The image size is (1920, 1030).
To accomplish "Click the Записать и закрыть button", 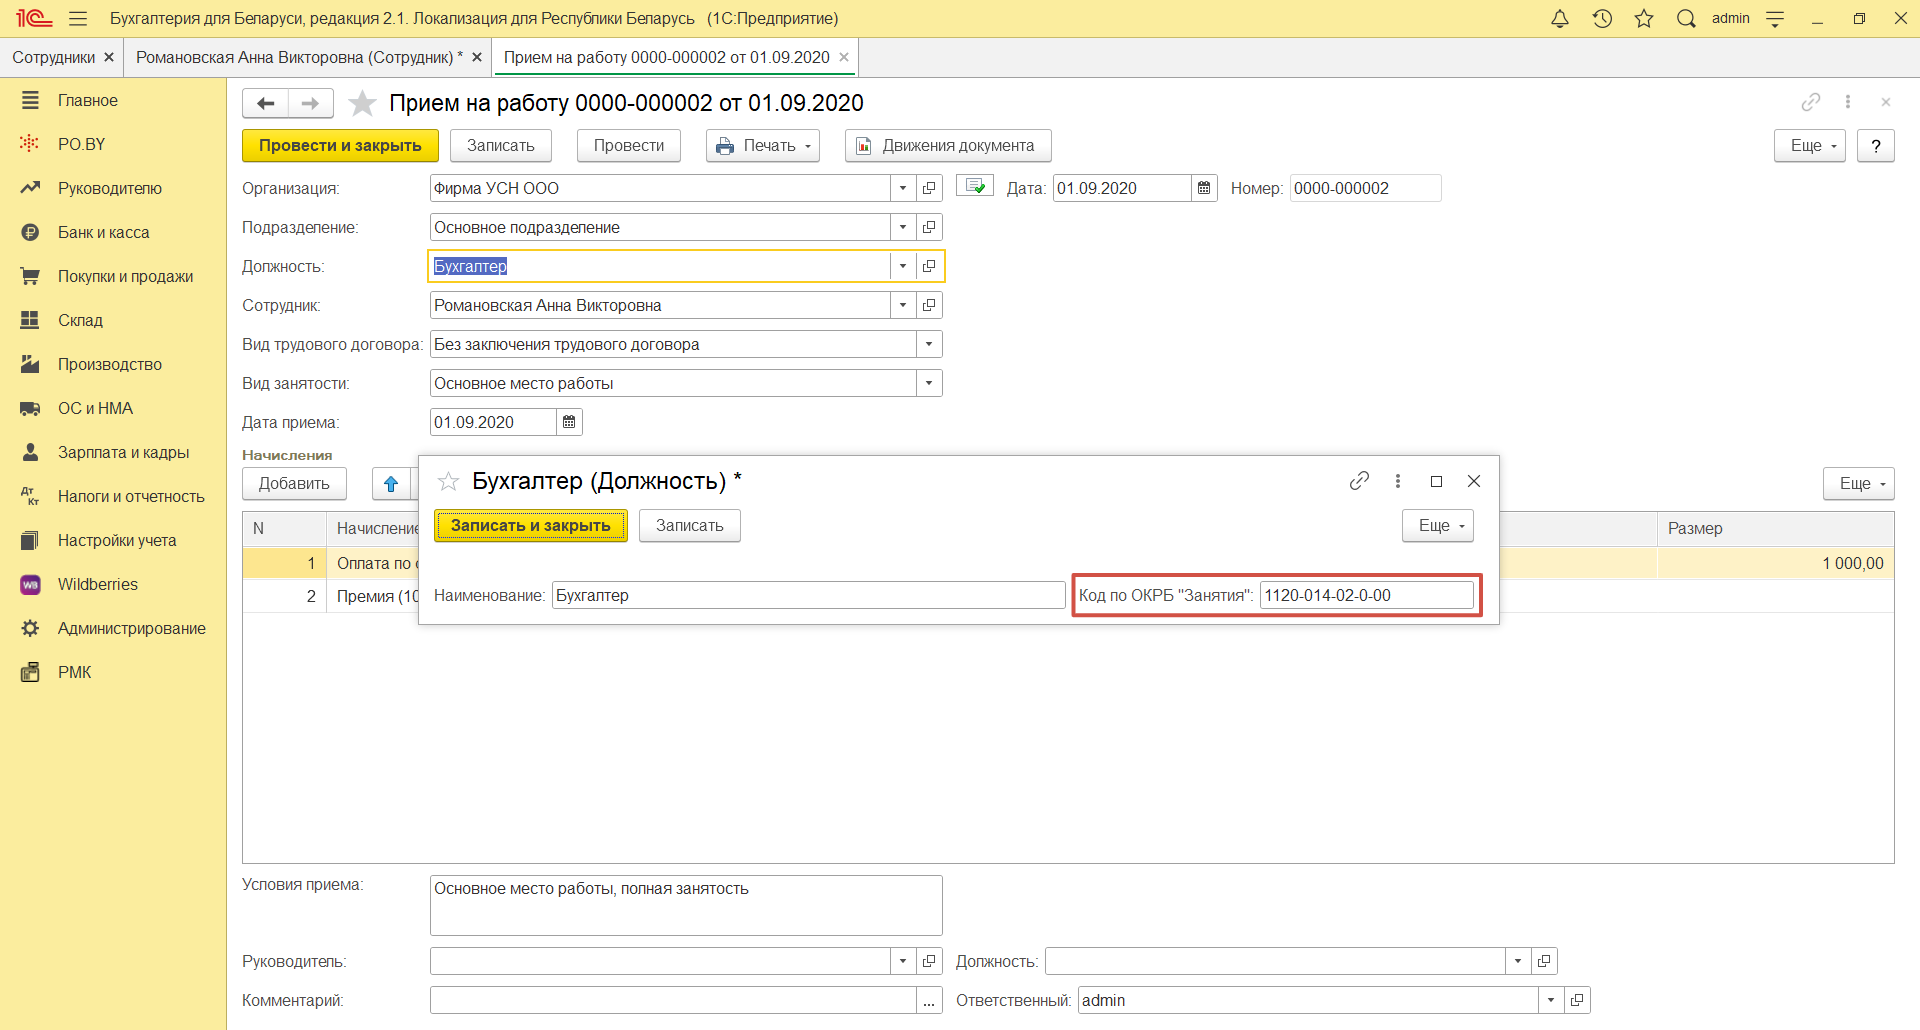I will pyautogui.click(x=530, y=526).
